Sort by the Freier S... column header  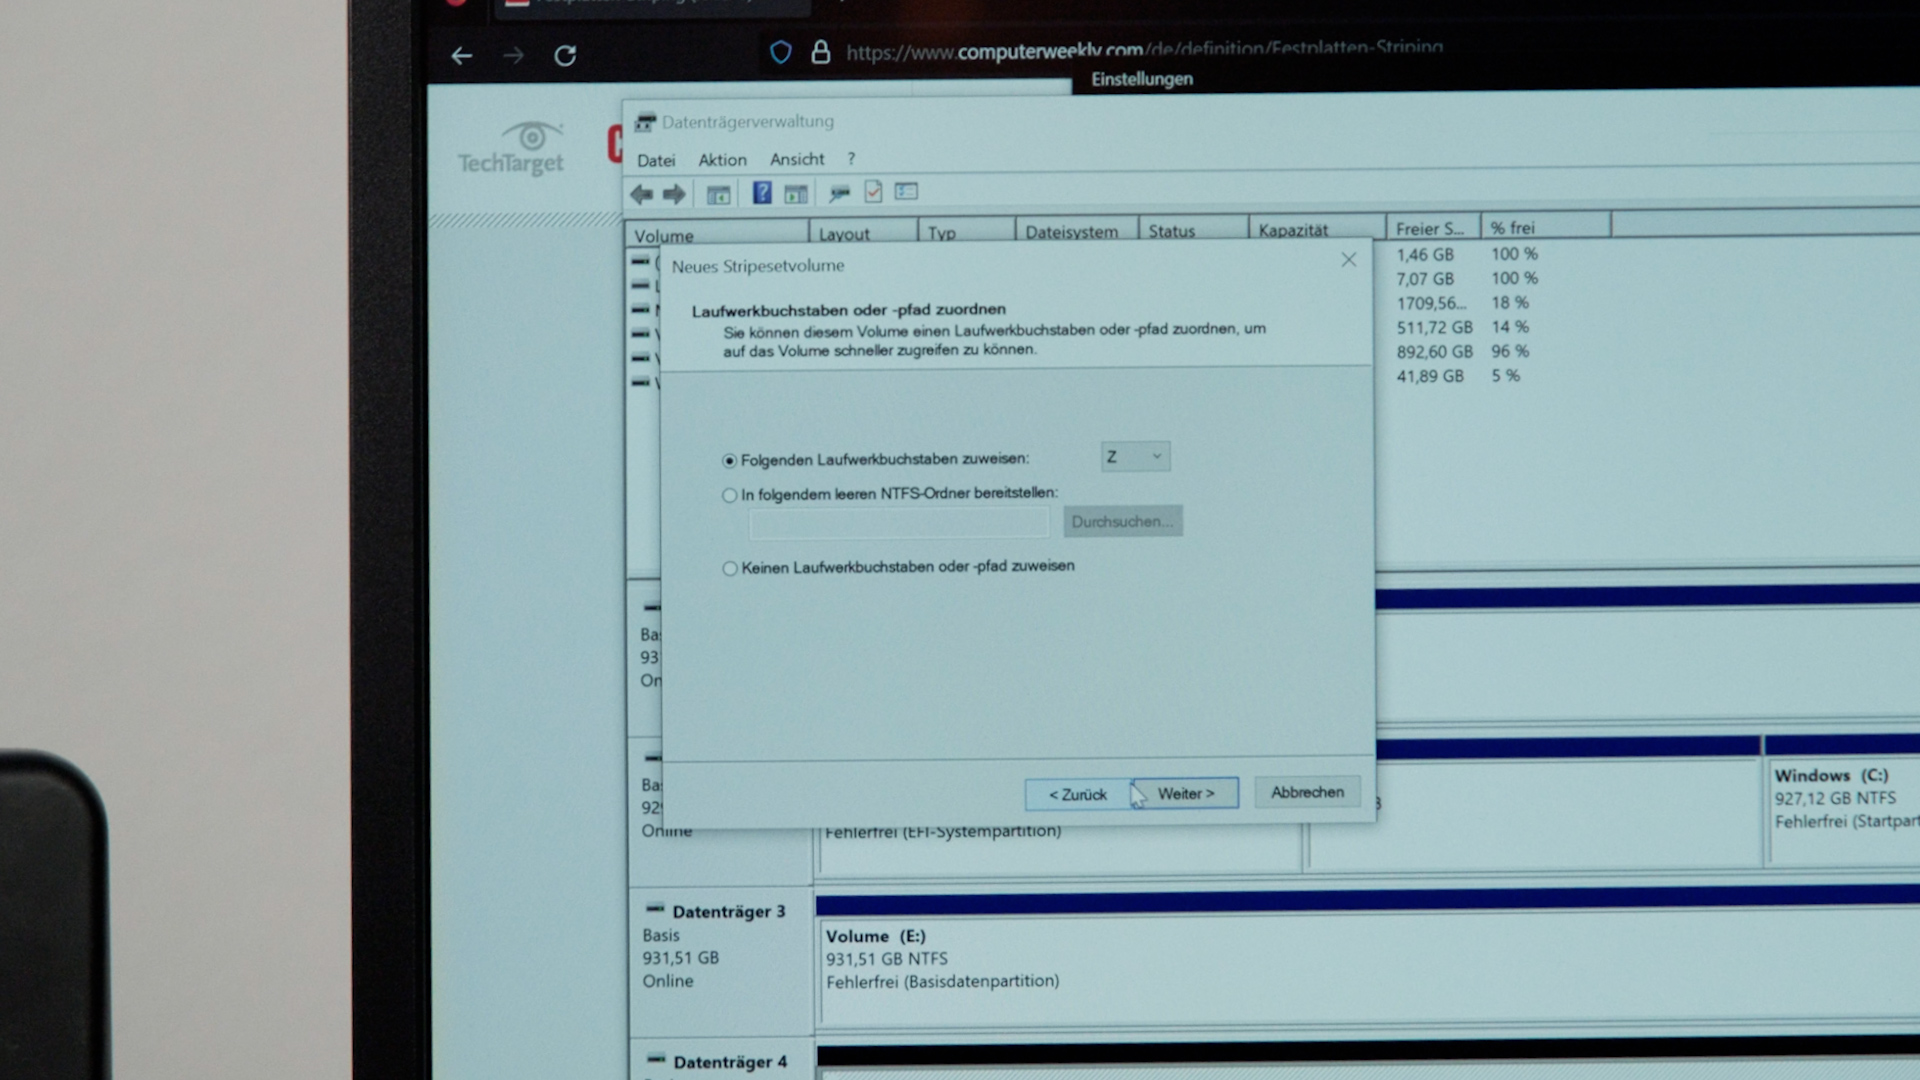1433,228
